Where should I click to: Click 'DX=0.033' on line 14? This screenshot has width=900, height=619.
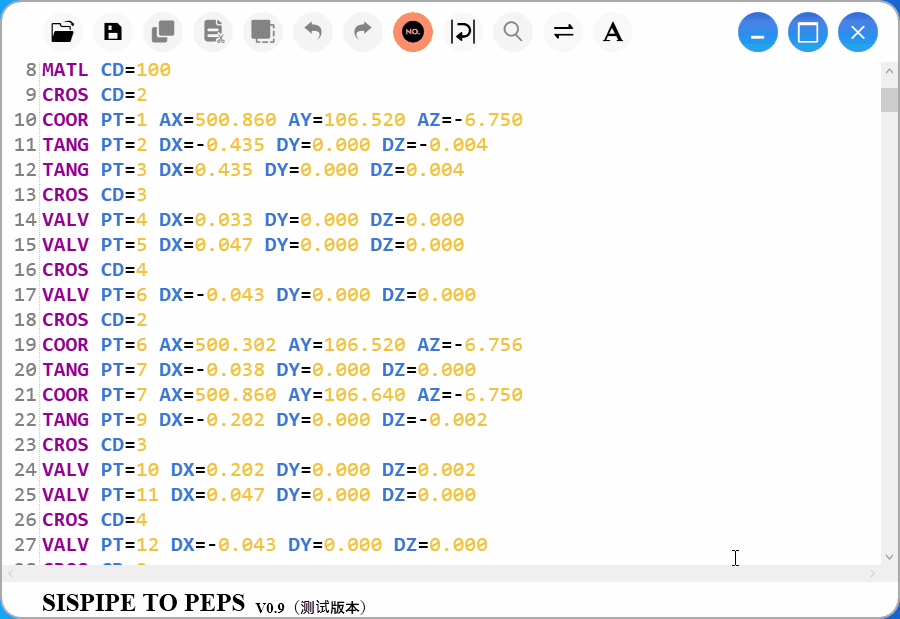click(206, 220)
